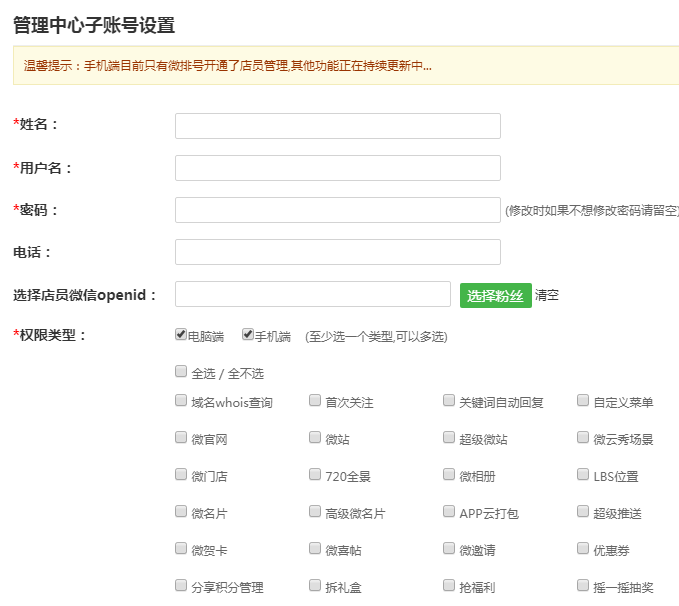
Task: Click the 清空 link
Action: pos(547,295)
